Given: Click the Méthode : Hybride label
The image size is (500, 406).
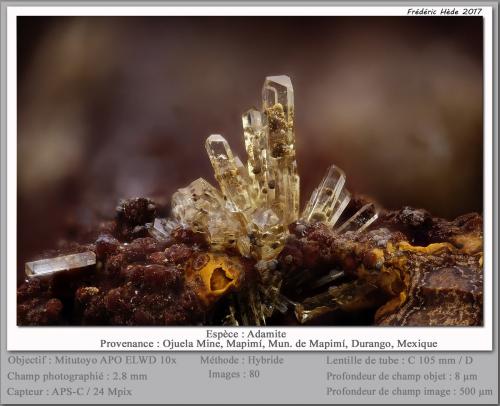Looking at the screenshot, I should coord(242,360).
